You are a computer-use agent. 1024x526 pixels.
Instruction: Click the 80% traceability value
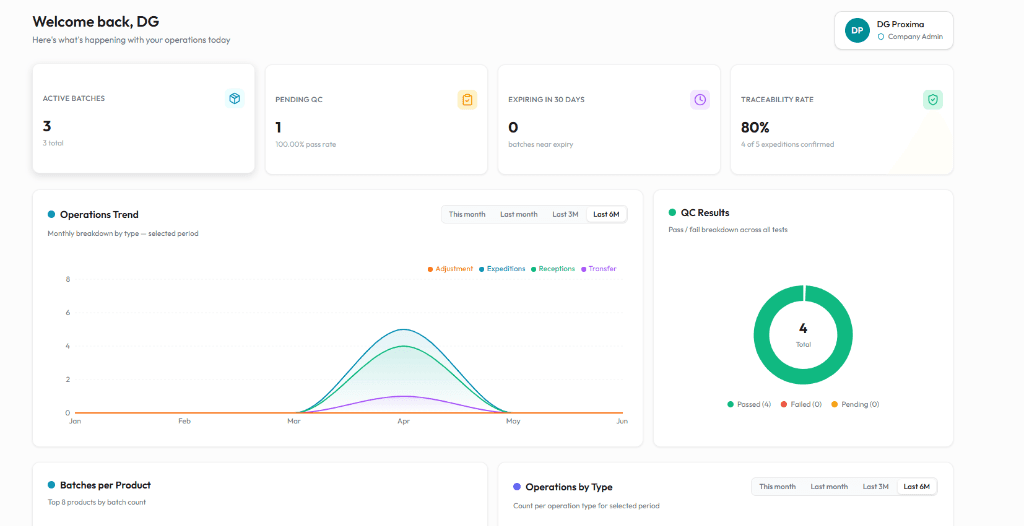click(755, 127)
